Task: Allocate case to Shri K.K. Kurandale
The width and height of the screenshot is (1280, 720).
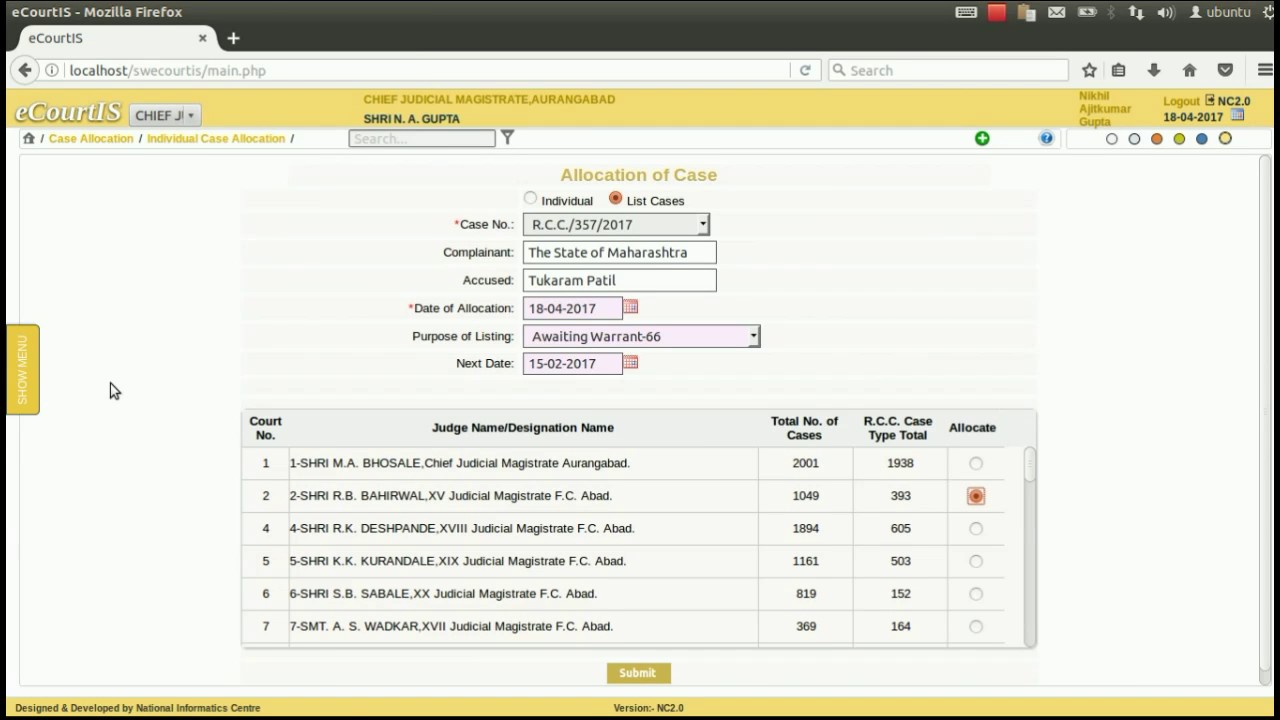Action: pos(976,561)
